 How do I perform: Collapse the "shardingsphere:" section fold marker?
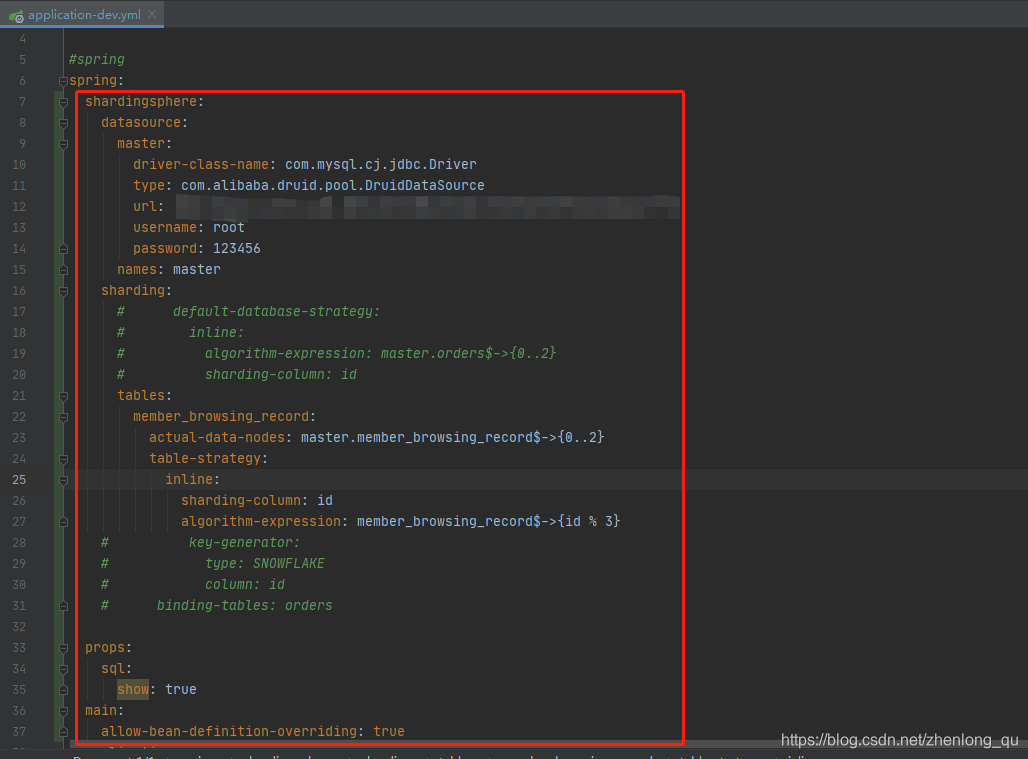[62, 101]
